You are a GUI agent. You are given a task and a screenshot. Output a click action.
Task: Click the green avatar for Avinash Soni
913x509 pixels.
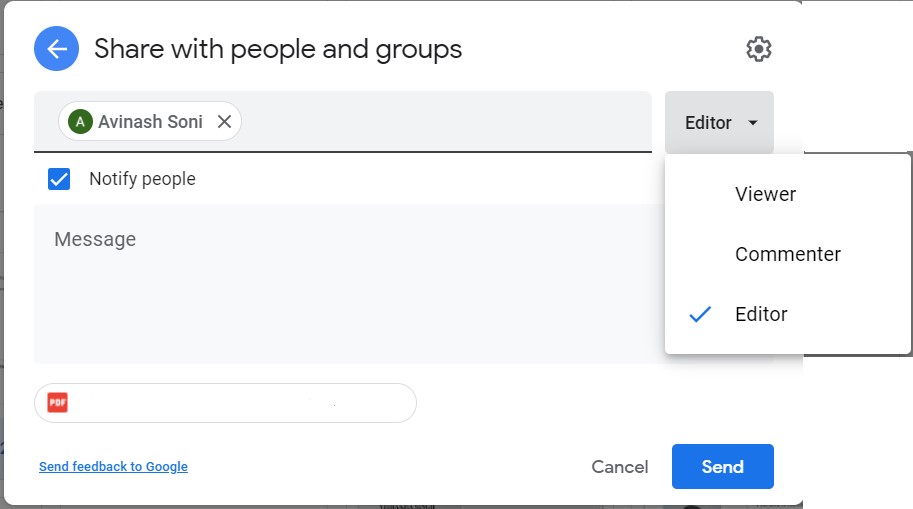(x=80, y=122)
